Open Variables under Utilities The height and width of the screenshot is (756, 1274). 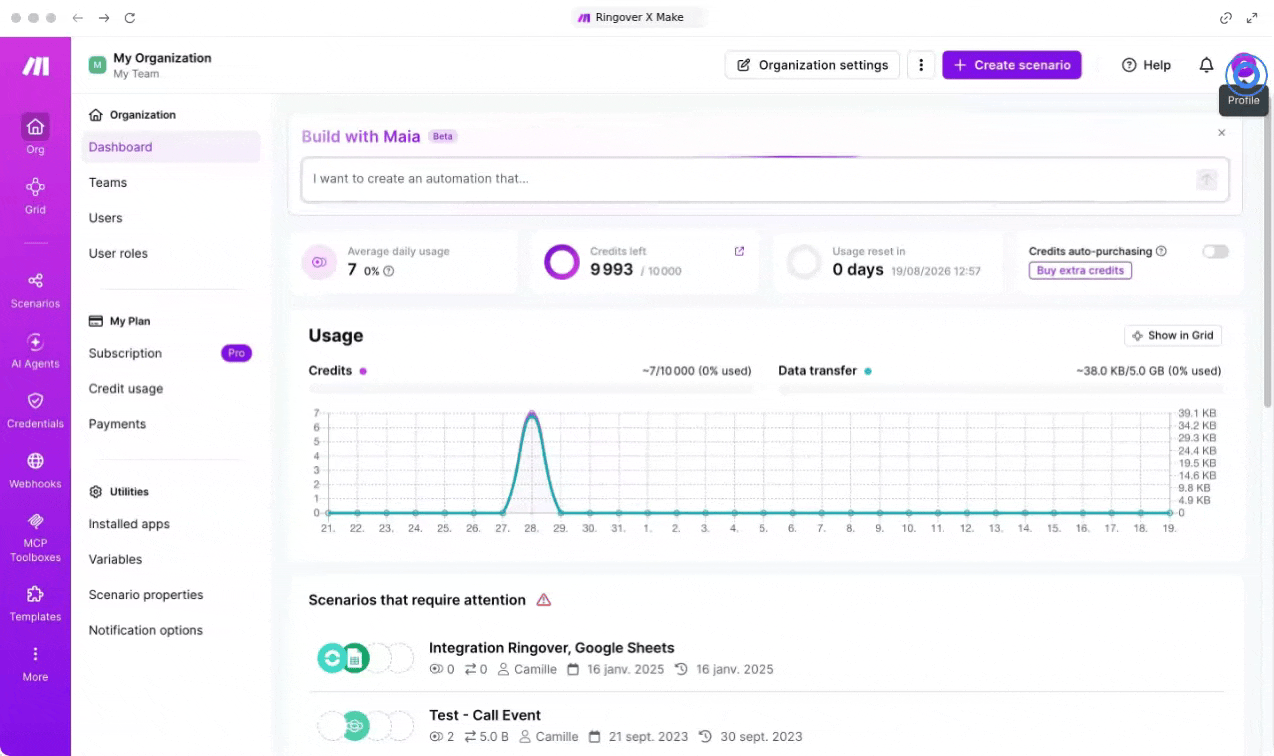[115, 560]
